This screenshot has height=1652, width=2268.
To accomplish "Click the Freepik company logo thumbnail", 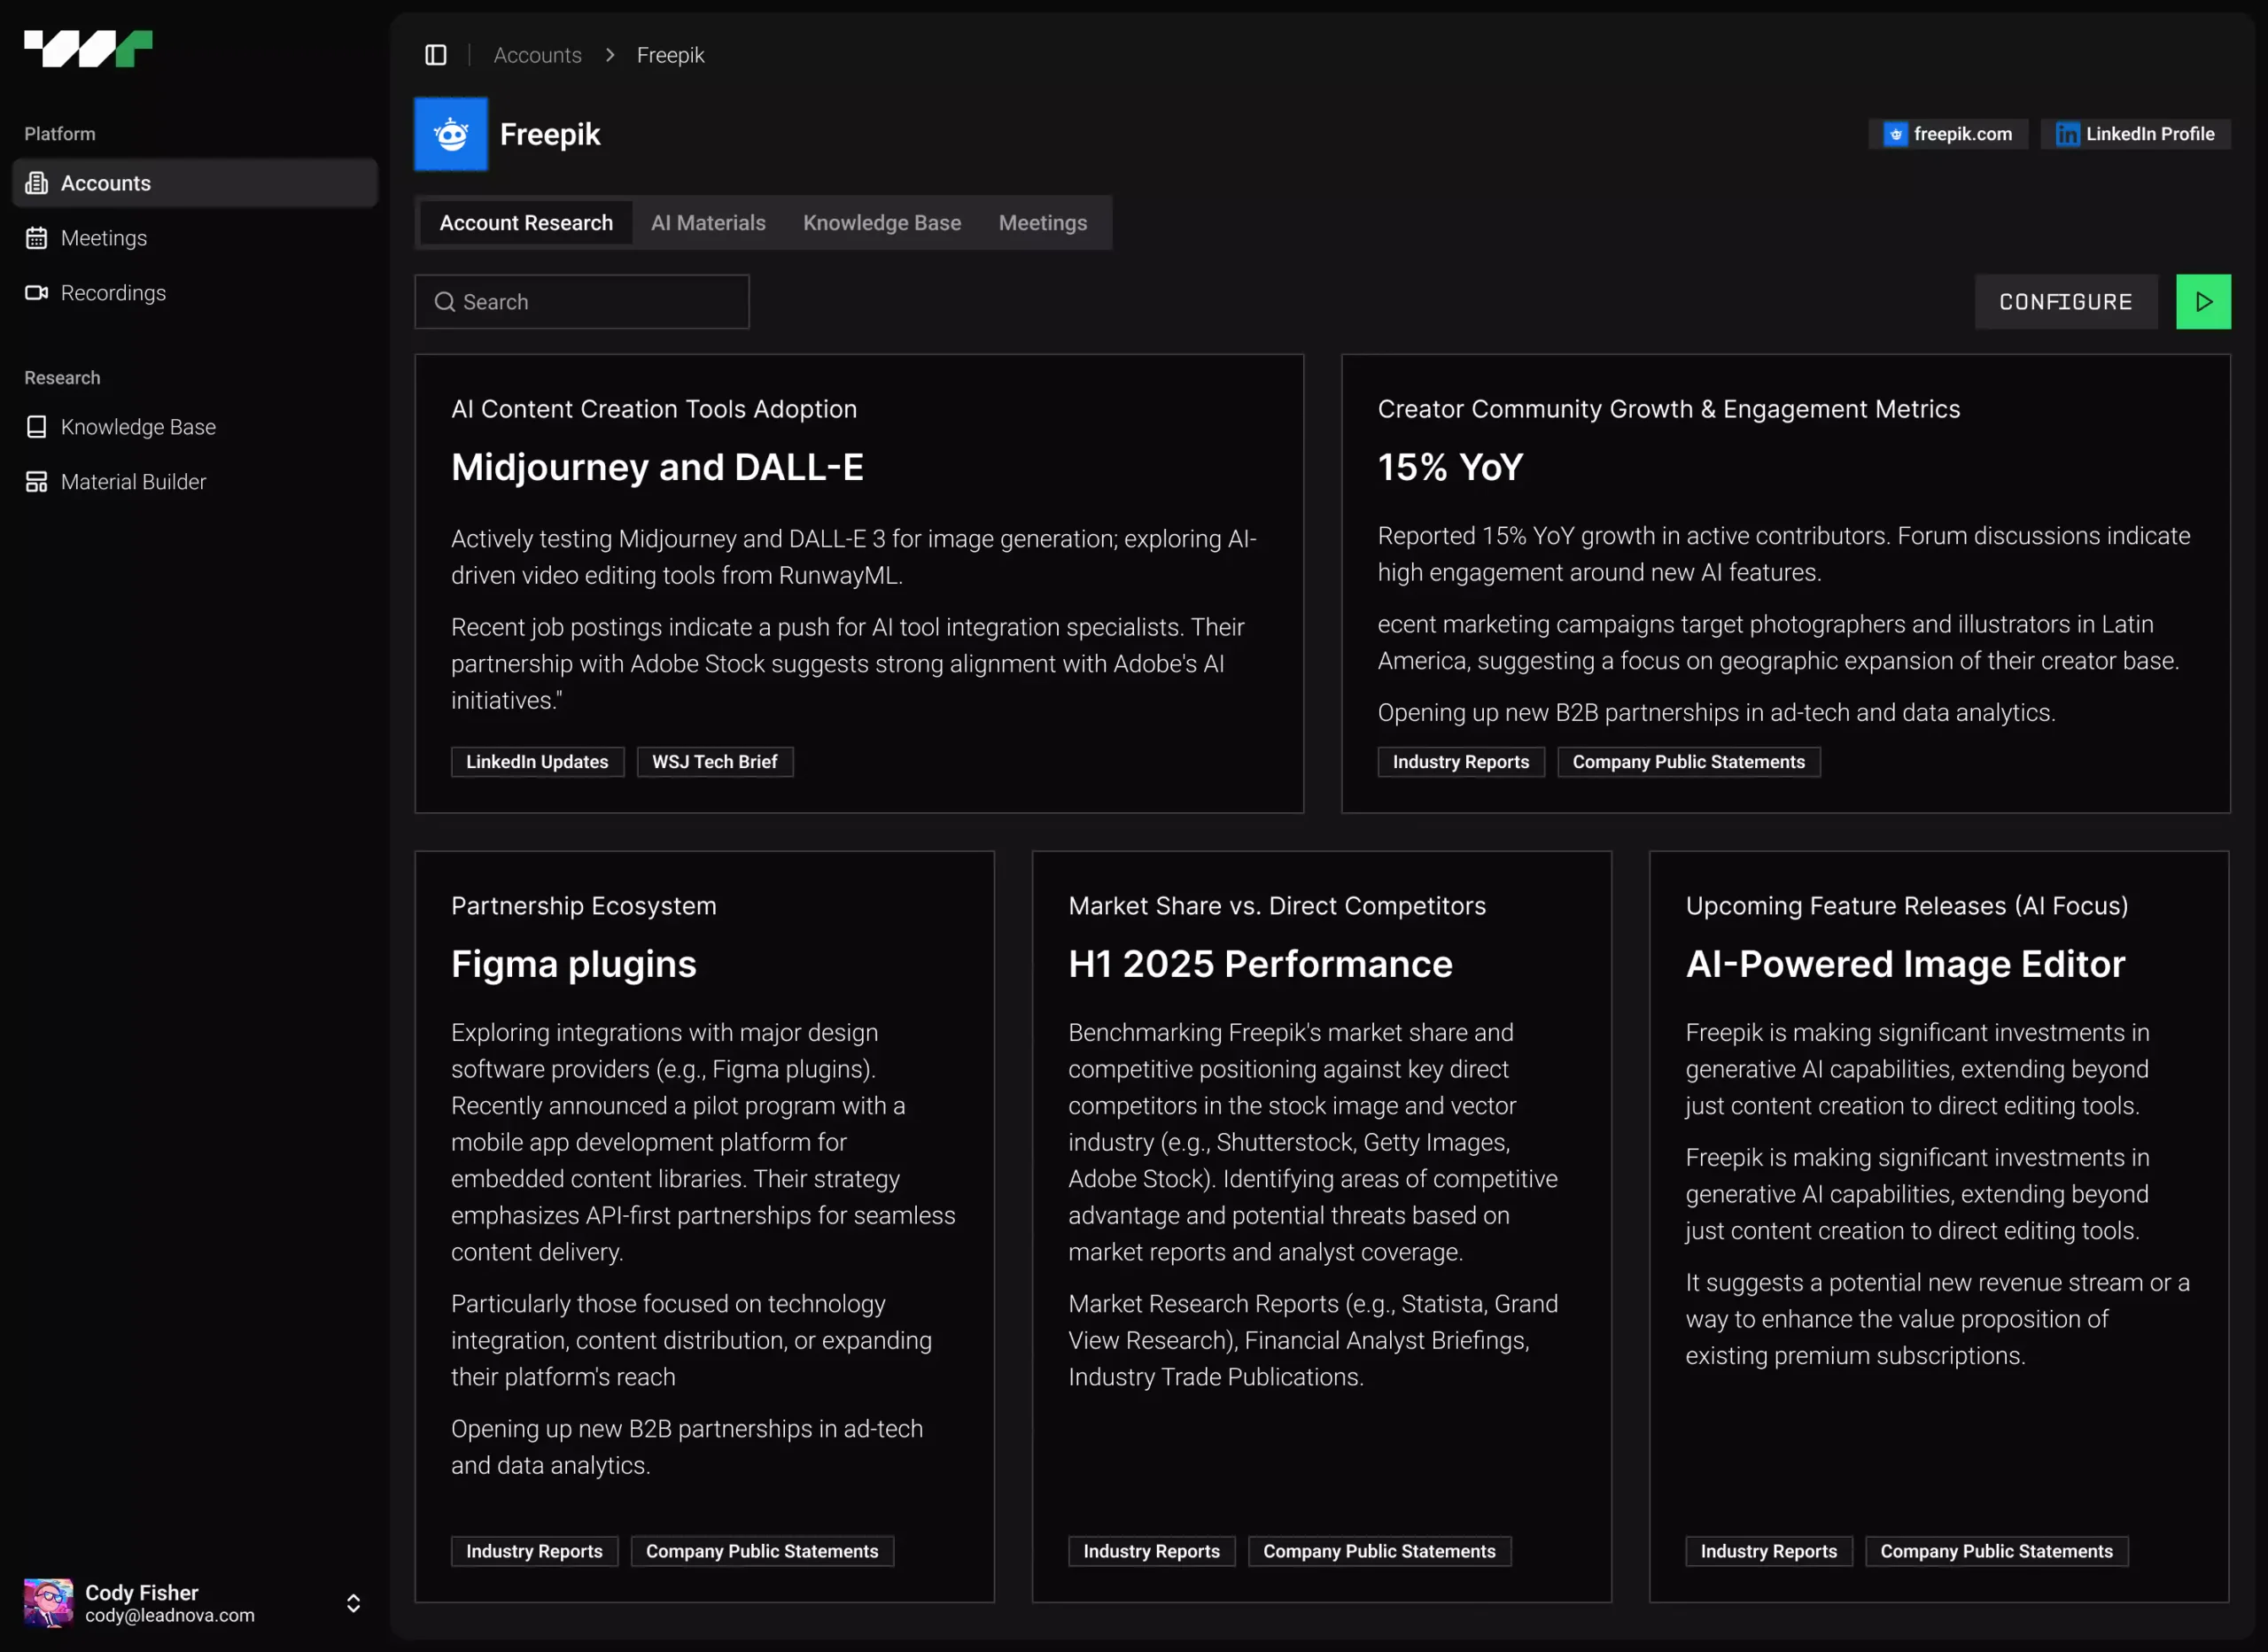I will pos(451,134).
